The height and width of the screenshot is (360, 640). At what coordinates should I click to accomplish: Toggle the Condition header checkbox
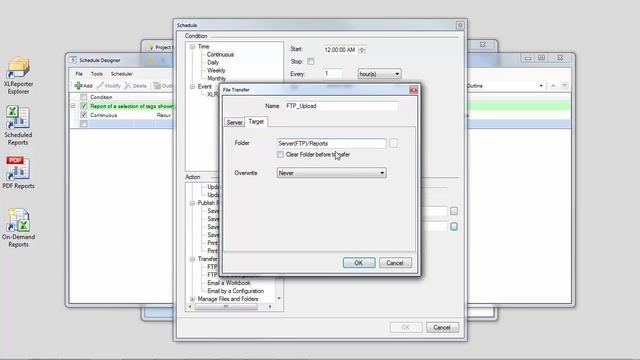point(84,97)
